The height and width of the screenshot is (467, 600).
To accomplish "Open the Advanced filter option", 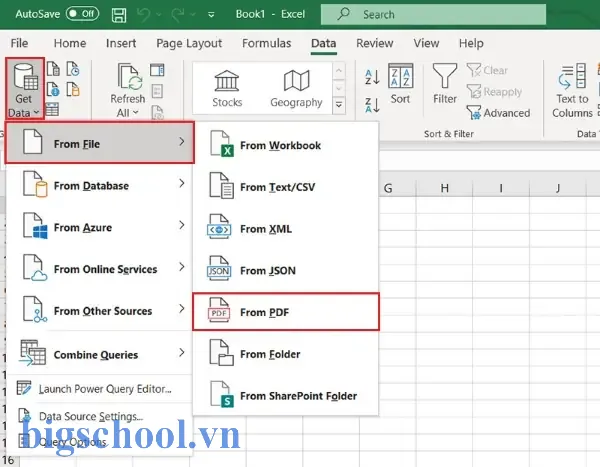I will 499,113.
